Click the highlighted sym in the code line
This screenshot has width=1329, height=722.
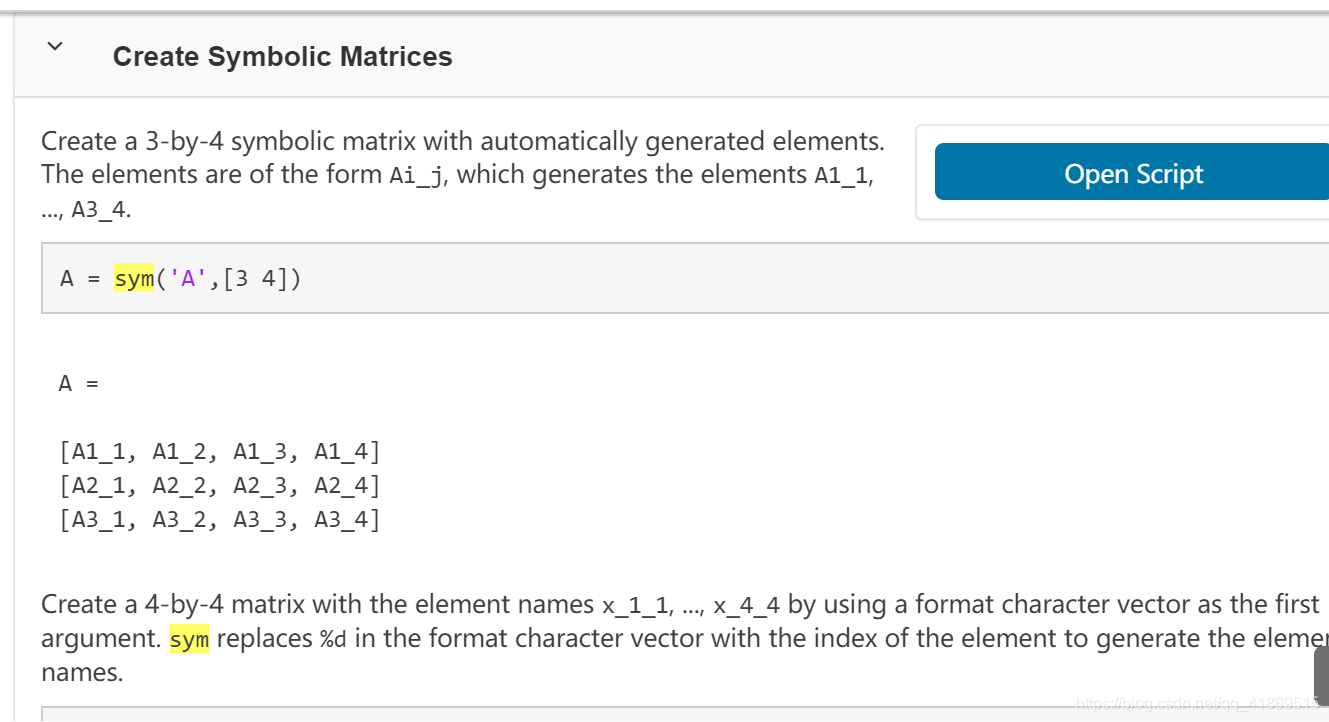click(x=134, y=278)
